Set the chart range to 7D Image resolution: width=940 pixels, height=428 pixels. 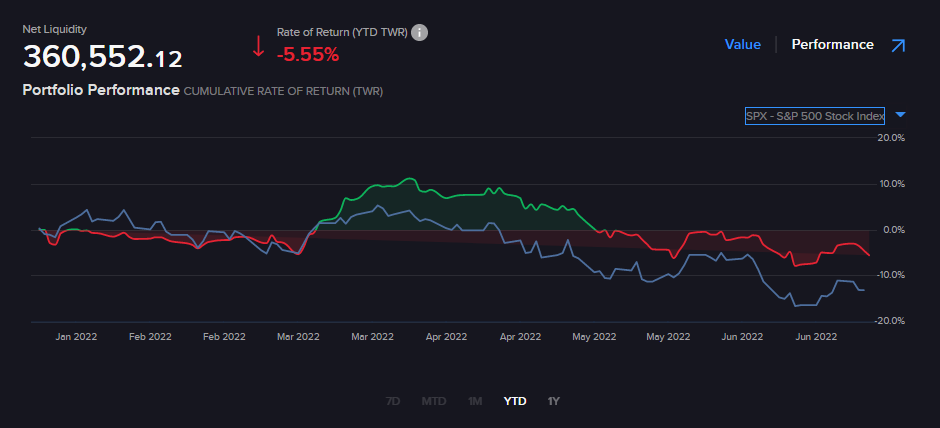point(393,401)
